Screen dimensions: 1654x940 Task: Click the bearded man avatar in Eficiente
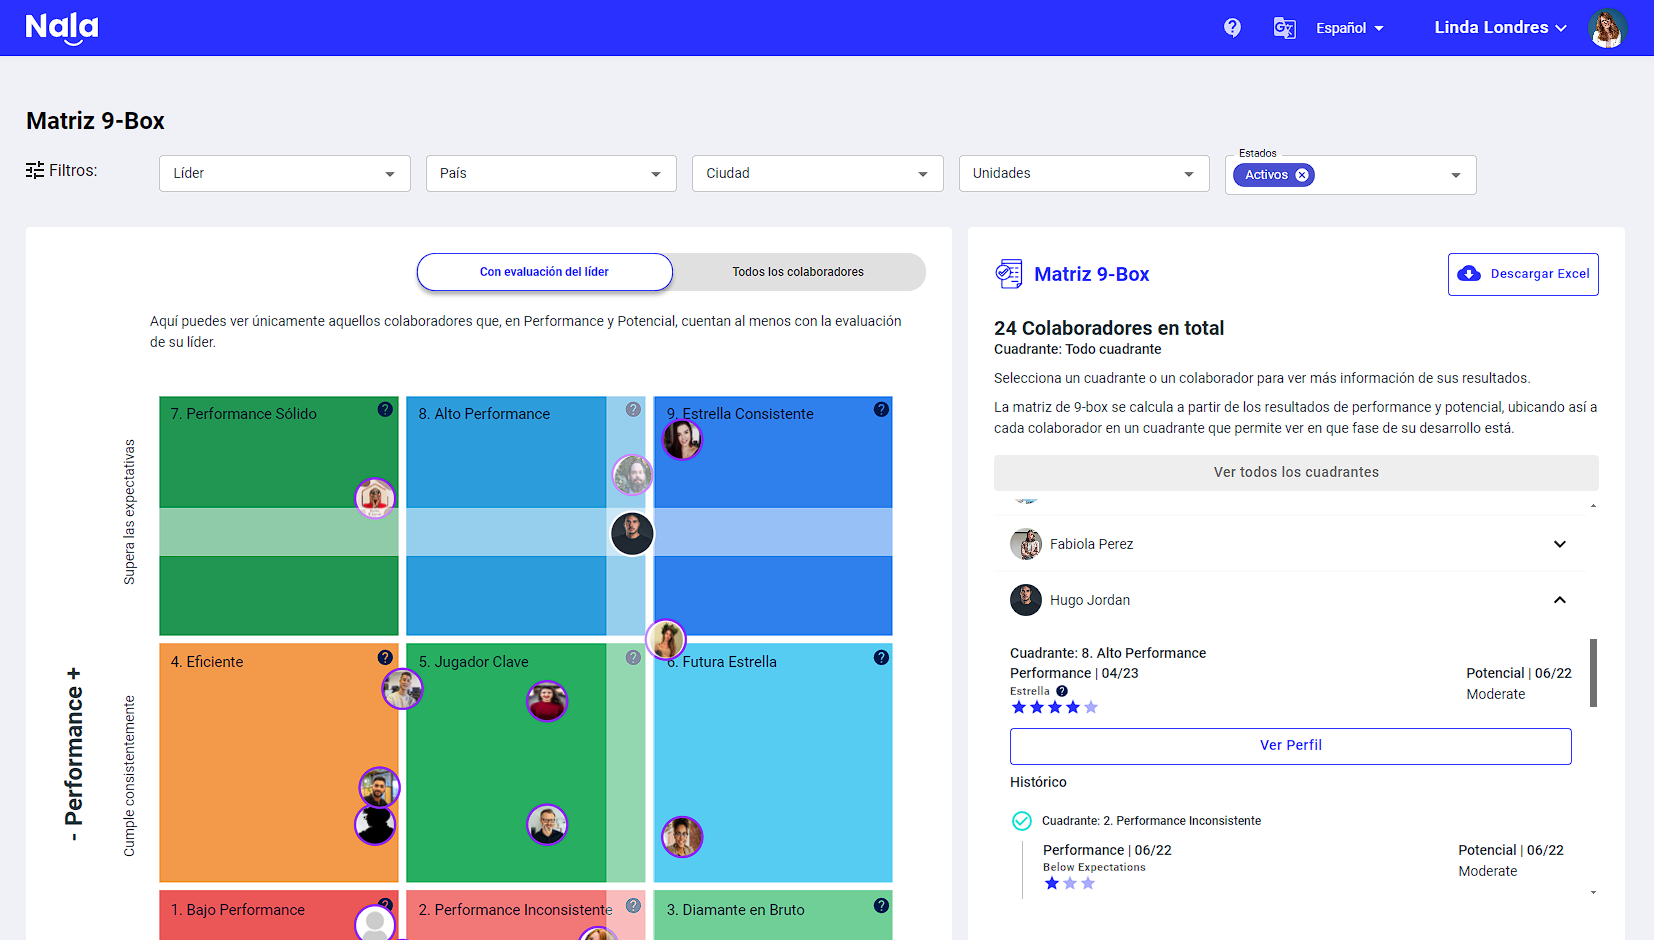click(x=379, y=787)
